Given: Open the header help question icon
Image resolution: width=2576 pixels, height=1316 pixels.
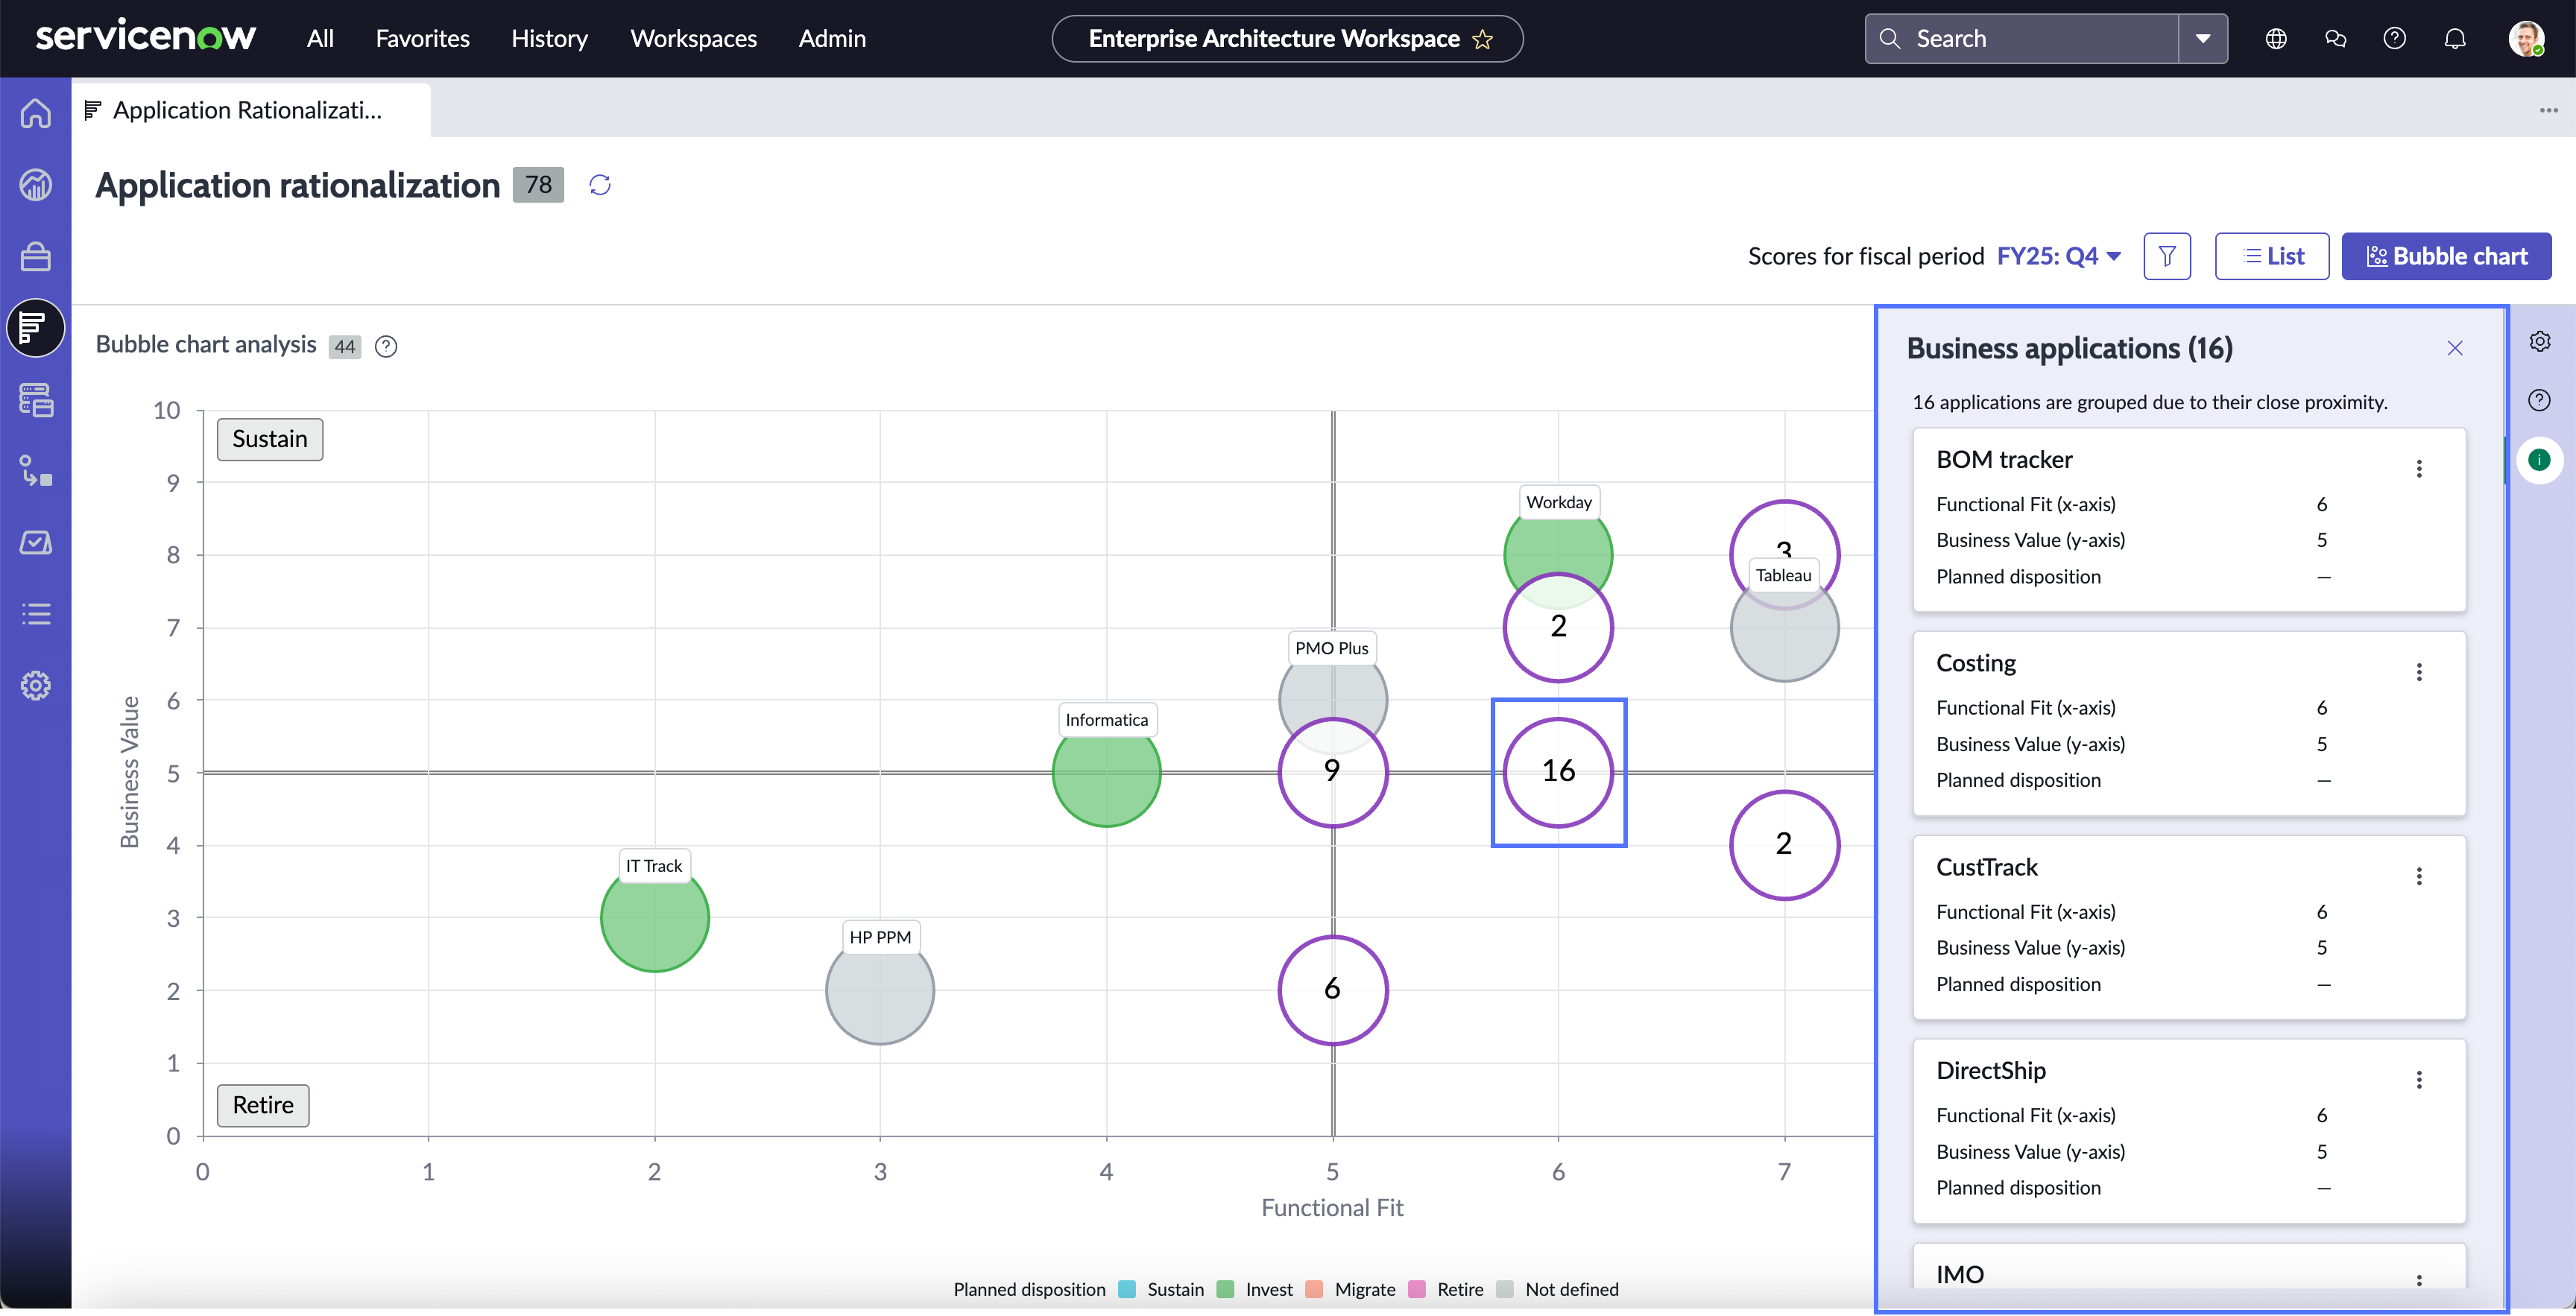Looking at the screenshot, I should click(2395, 39).
